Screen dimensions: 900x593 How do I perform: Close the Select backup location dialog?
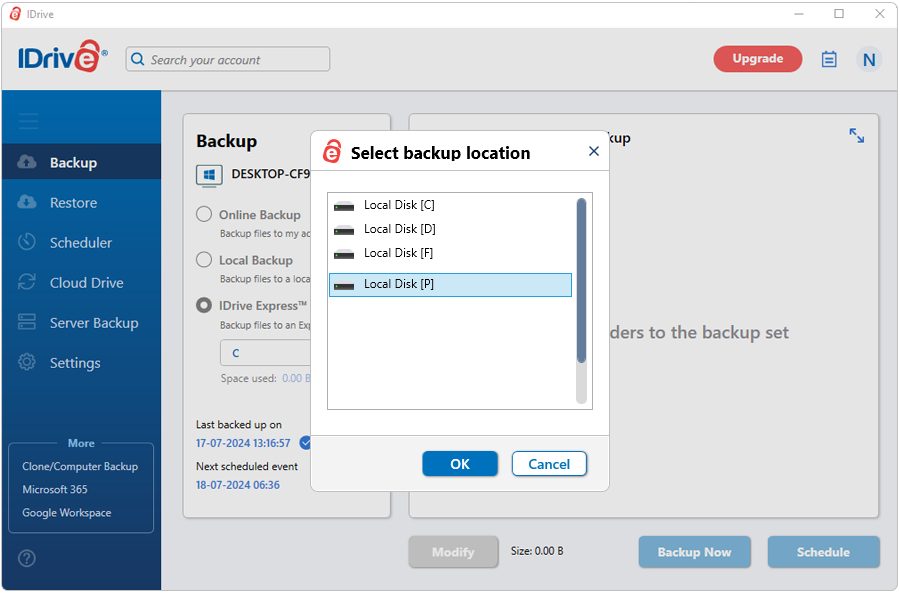click(x=593, y=151)
